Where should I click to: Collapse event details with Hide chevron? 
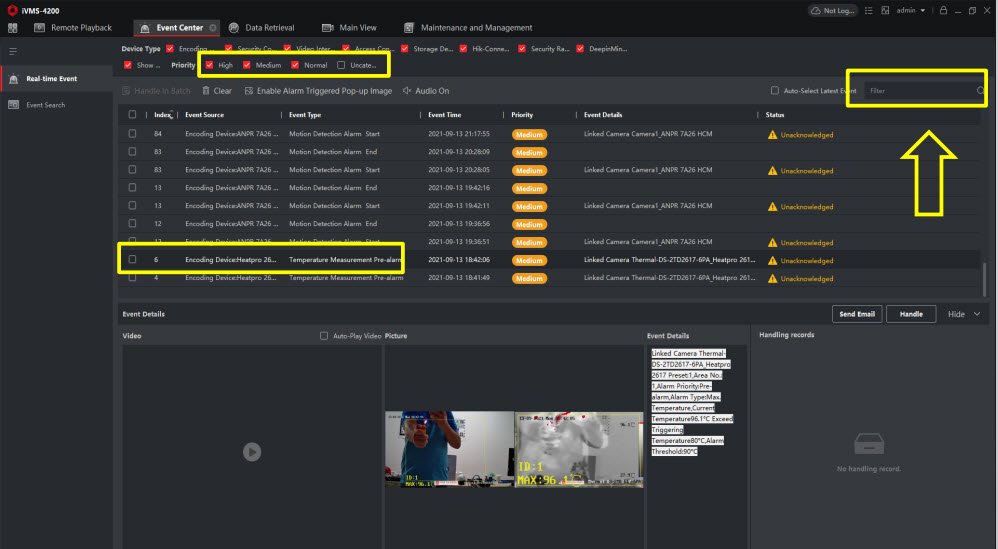(x=976, y=314)
